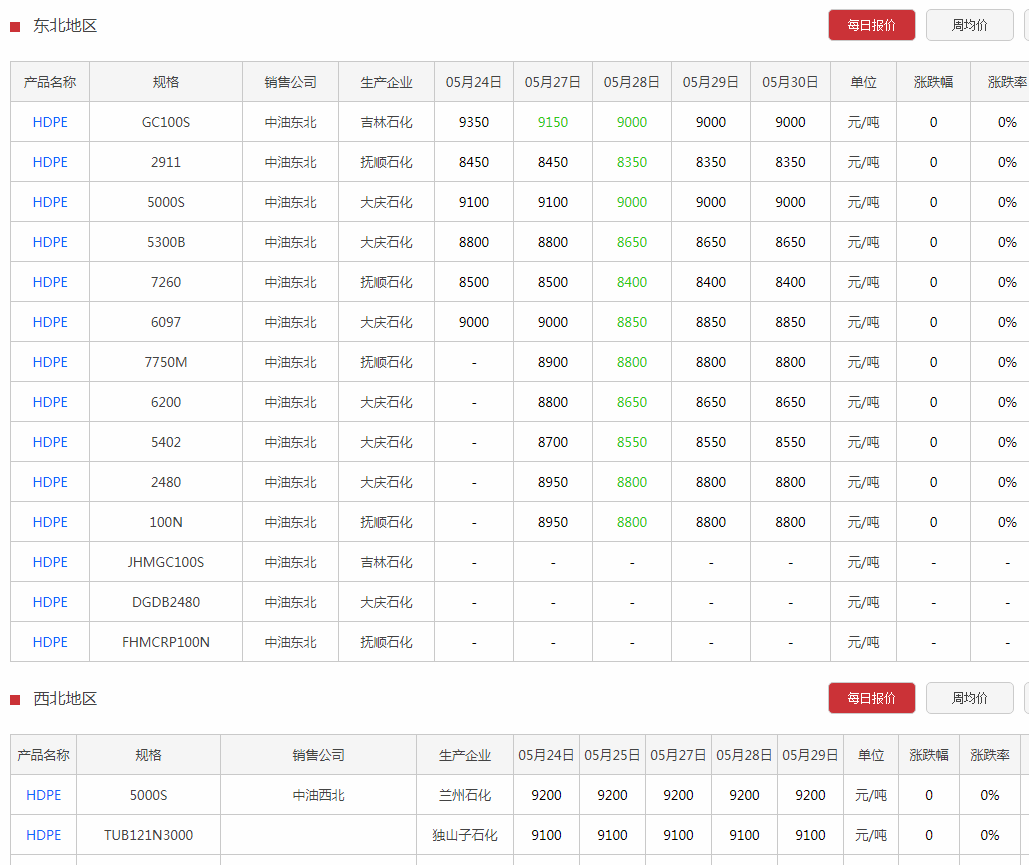
Task: Select green price 9150 in GC100S row
Action: click(x=553, y=122)
